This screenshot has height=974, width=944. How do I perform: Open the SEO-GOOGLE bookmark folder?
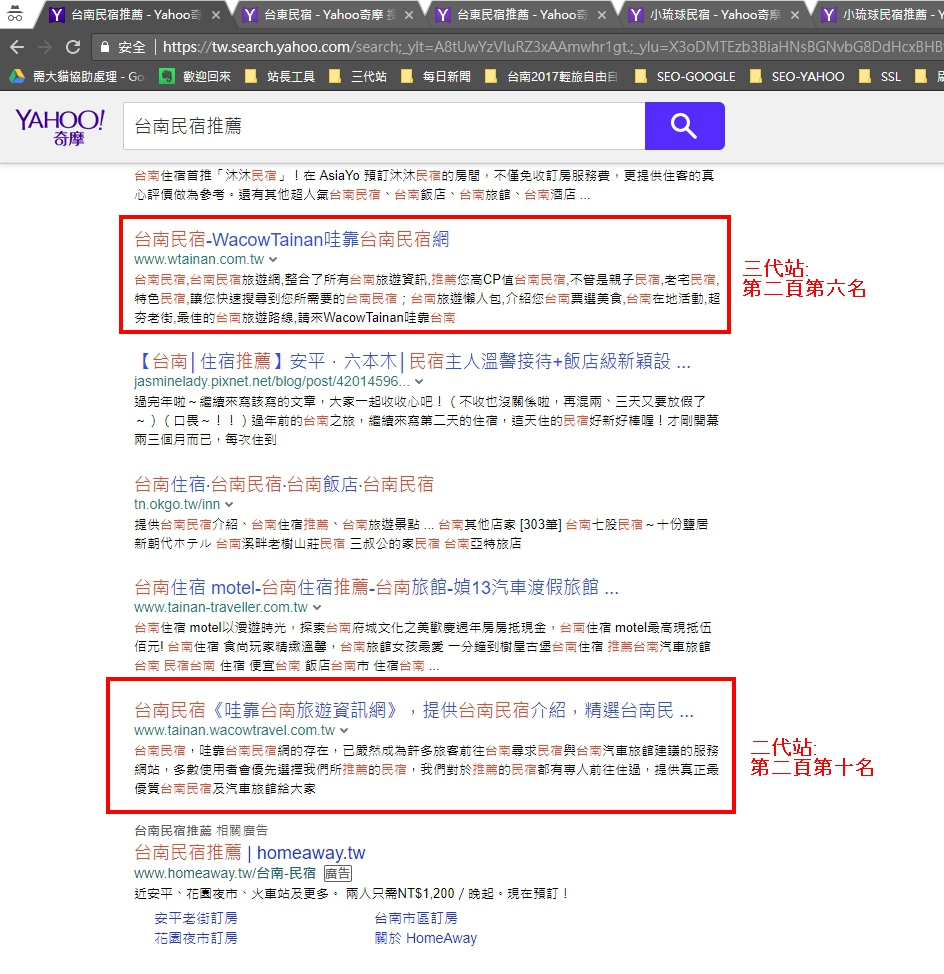685,76
